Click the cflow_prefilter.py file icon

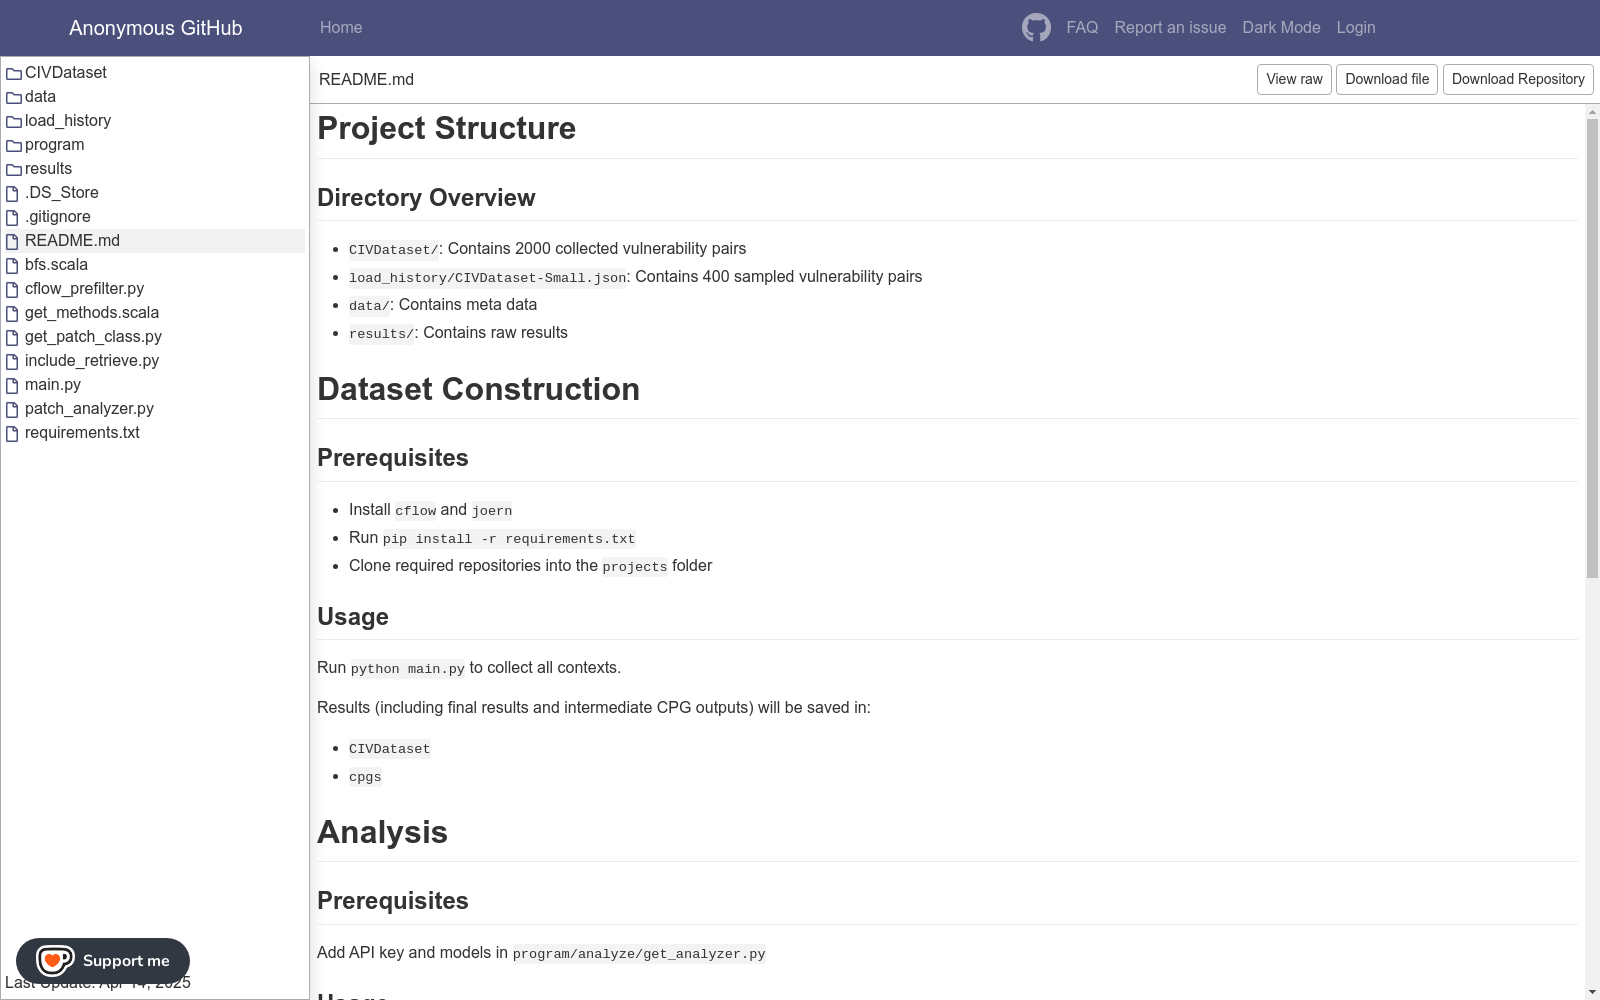[13, 289]
